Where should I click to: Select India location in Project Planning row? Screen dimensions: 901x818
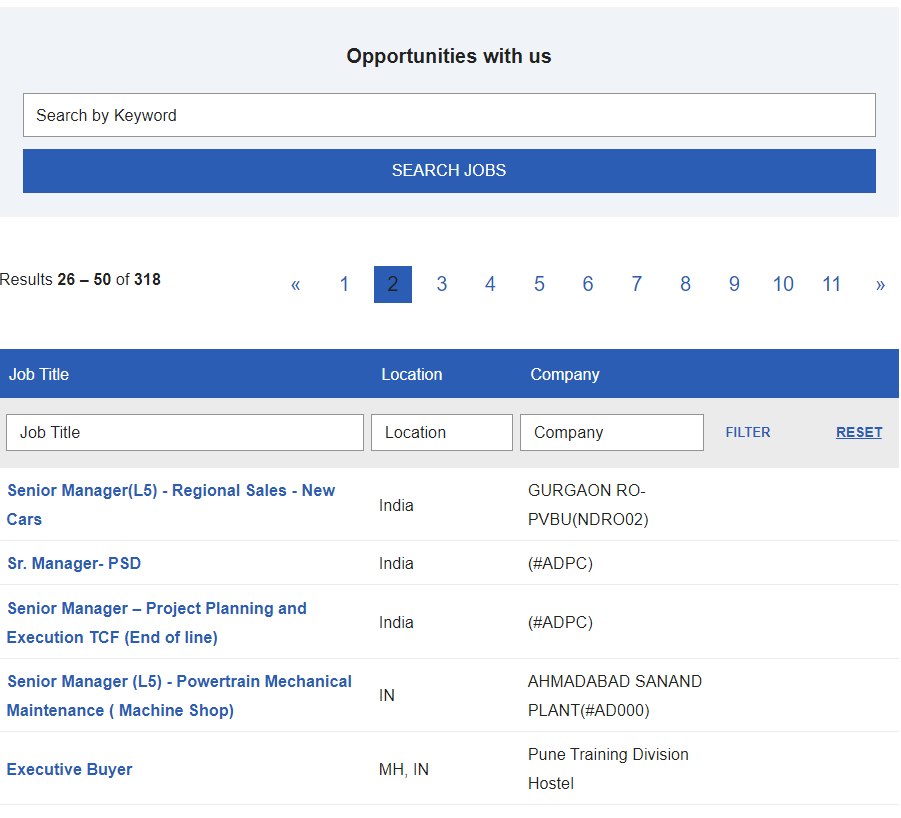click(396, 623)
